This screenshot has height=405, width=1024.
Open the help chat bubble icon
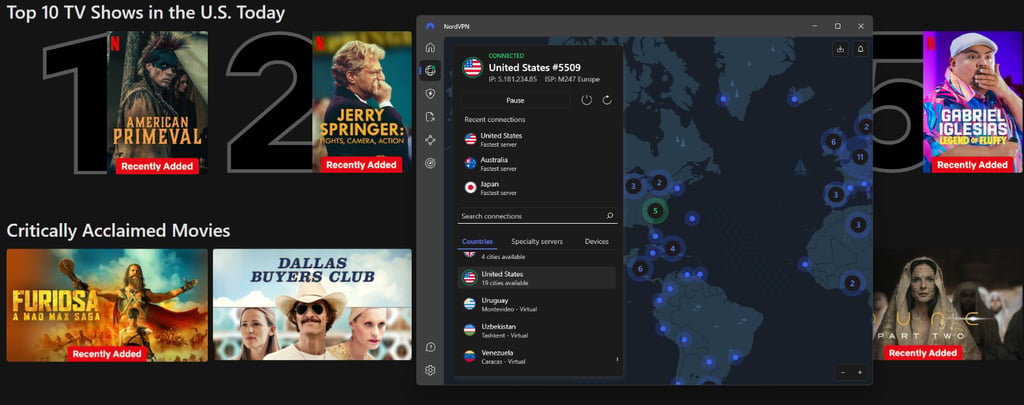coord(430,347)
